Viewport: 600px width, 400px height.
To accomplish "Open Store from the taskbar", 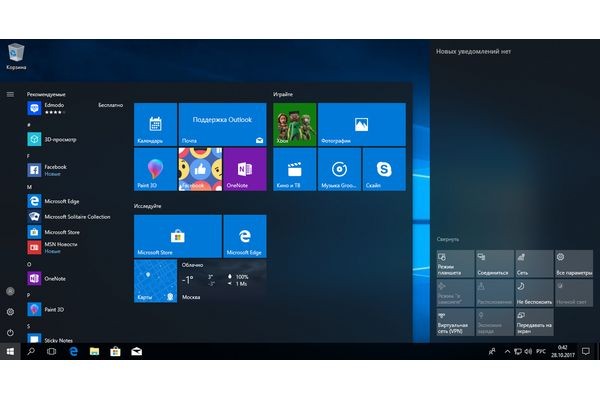I will (x=115, y=351).
